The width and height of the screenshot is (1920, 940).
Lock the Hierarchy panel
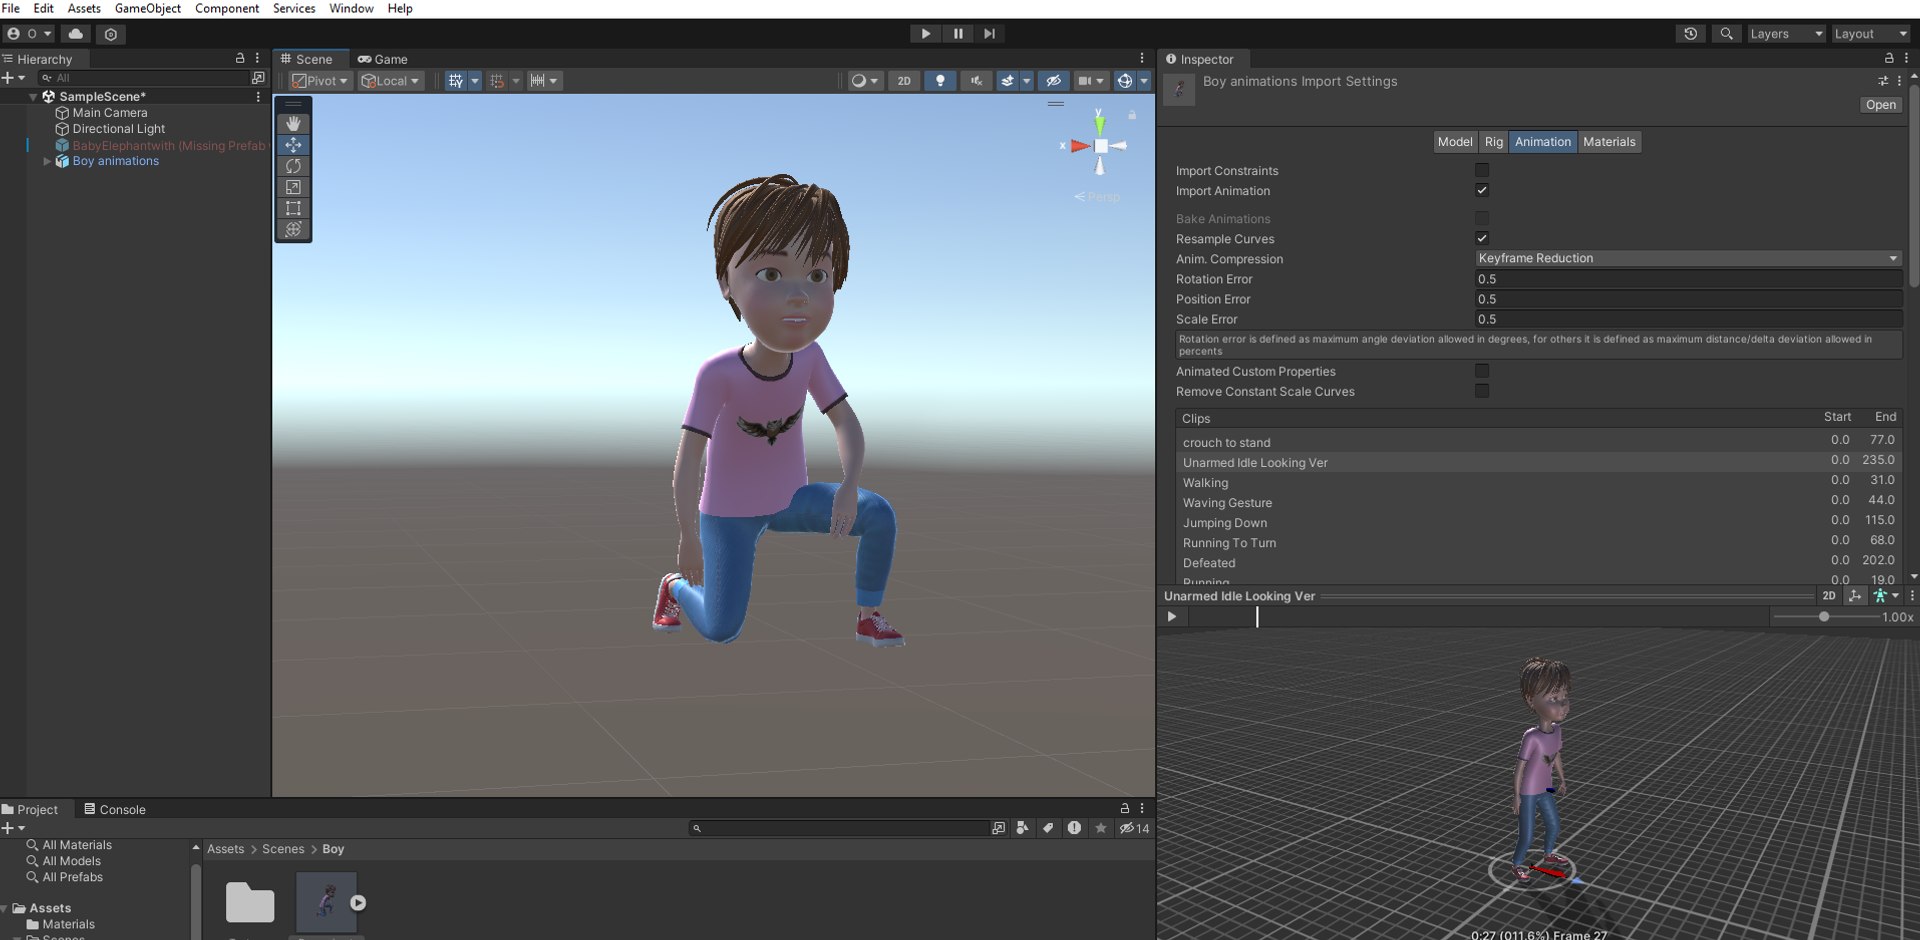click(240, 58)
